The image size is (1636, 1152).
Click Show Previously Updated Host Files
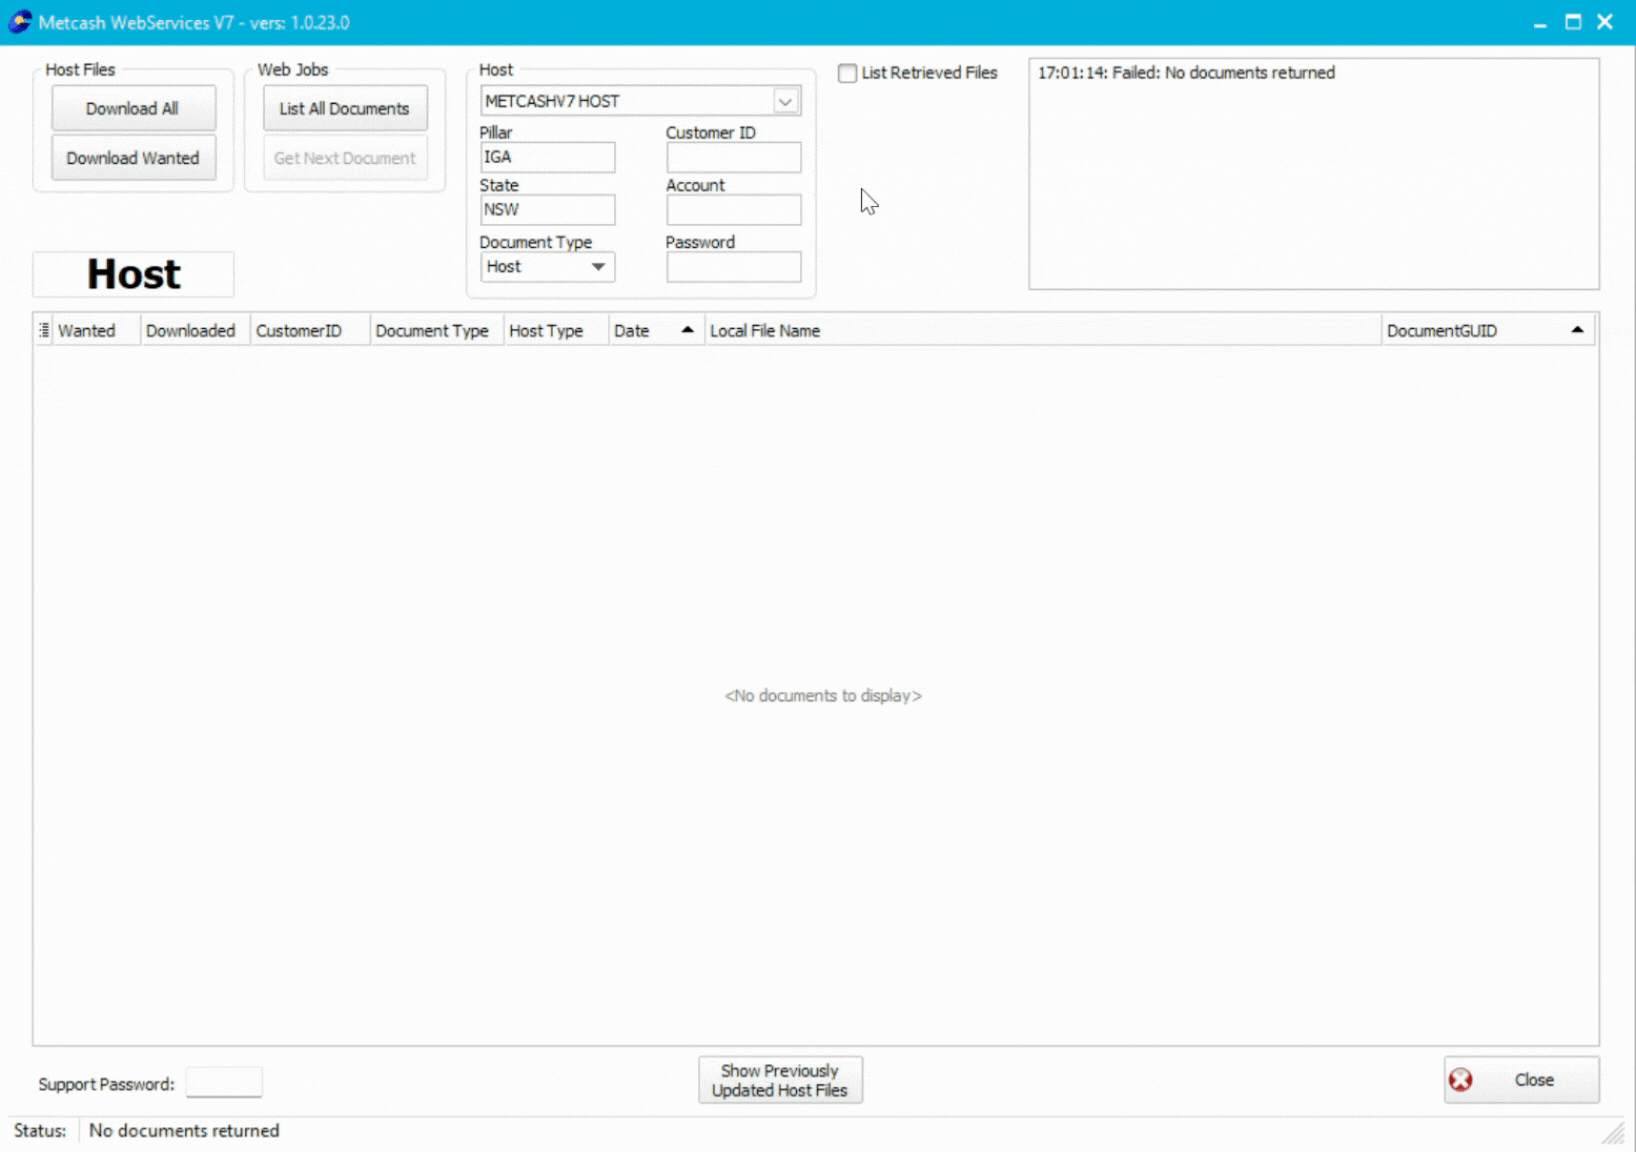pos(779,1080)
